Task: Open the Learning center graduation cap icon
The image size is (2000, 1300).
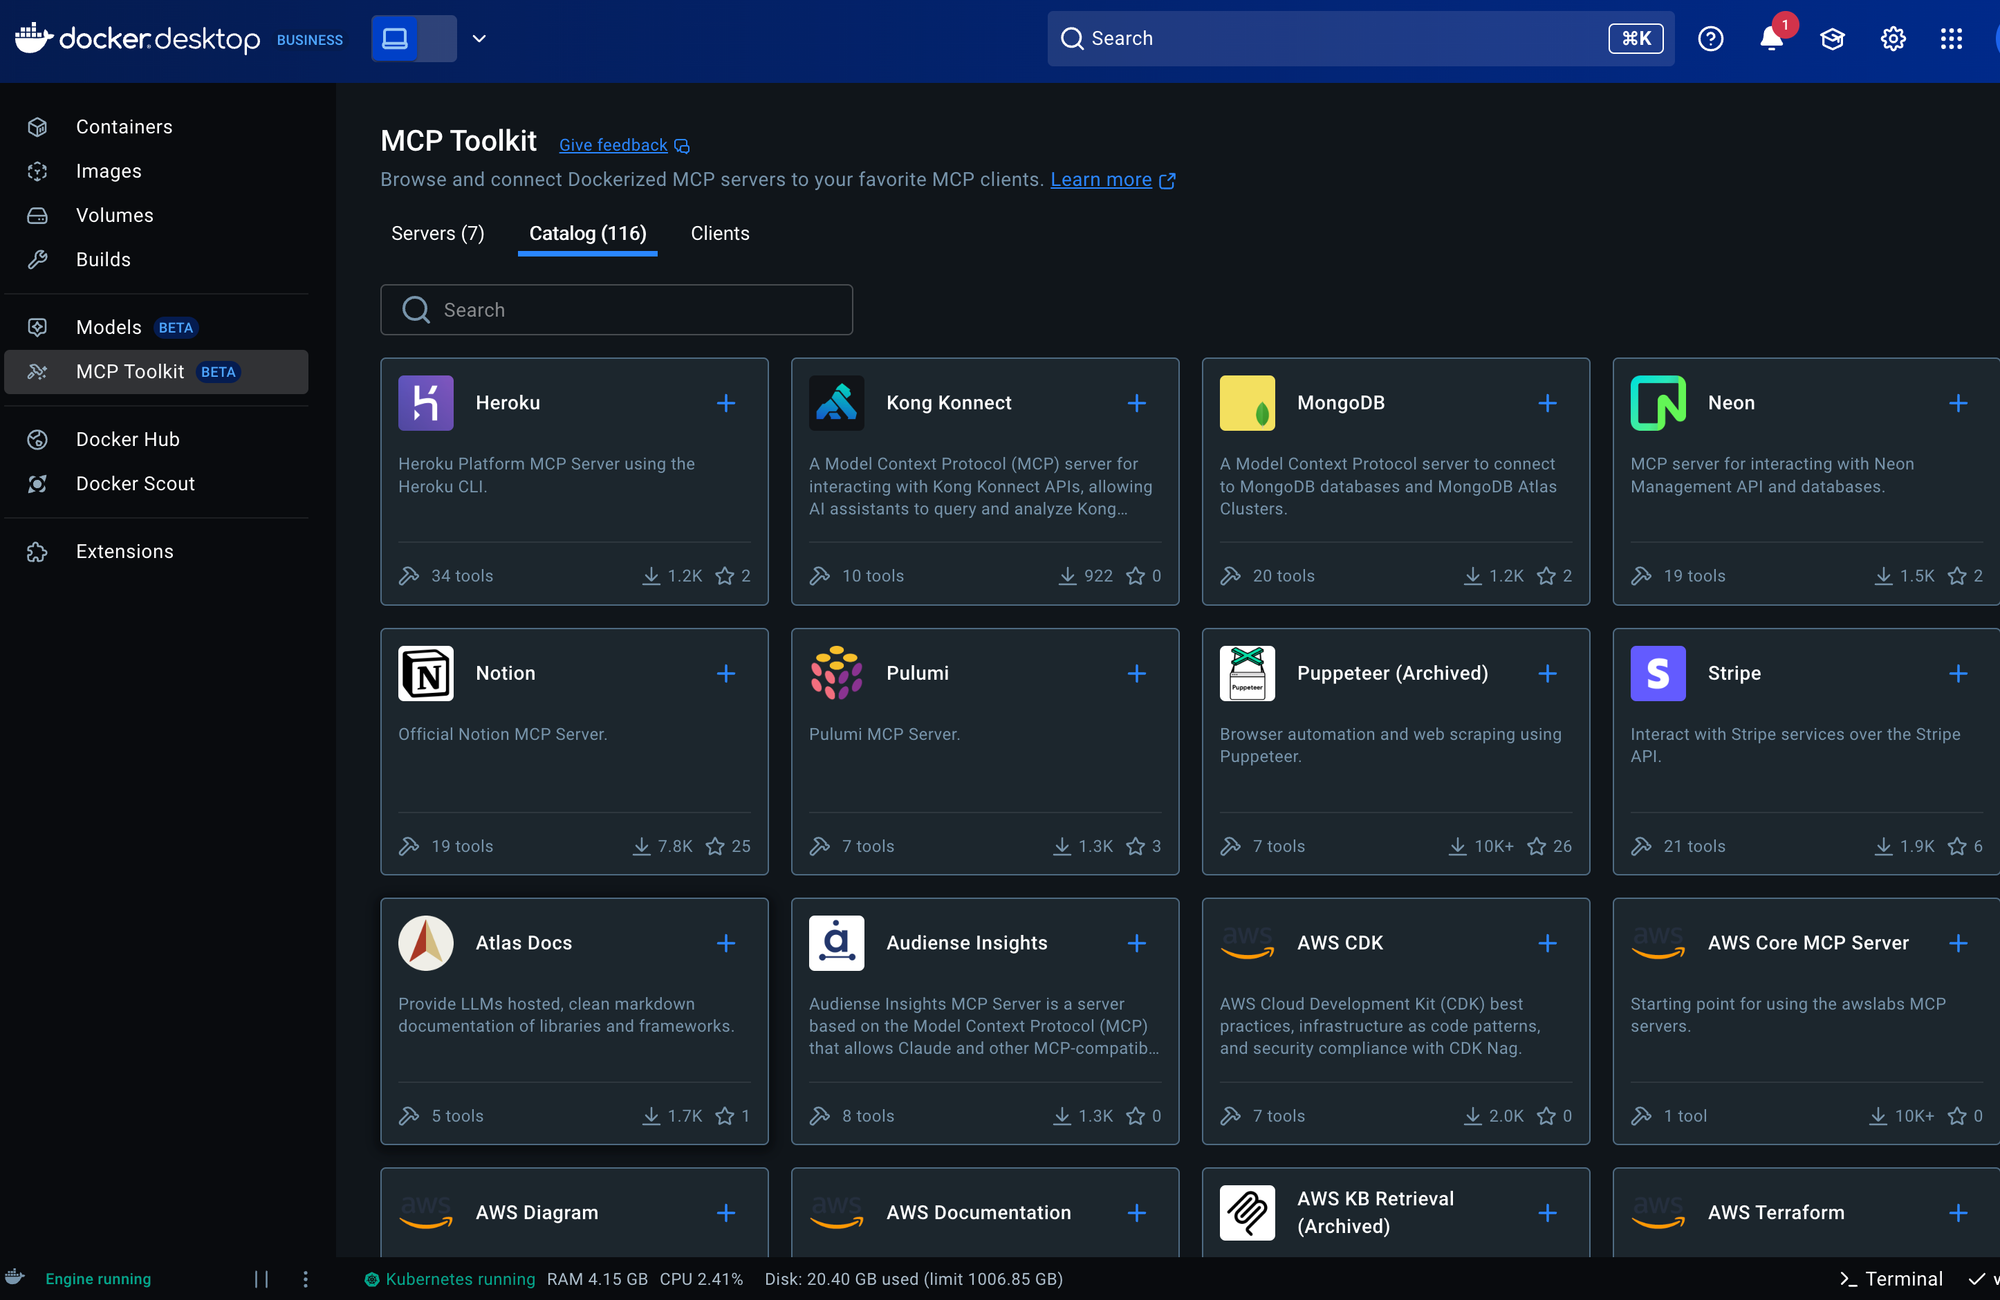Action: pyautogui.click(x=1832, y=39)
